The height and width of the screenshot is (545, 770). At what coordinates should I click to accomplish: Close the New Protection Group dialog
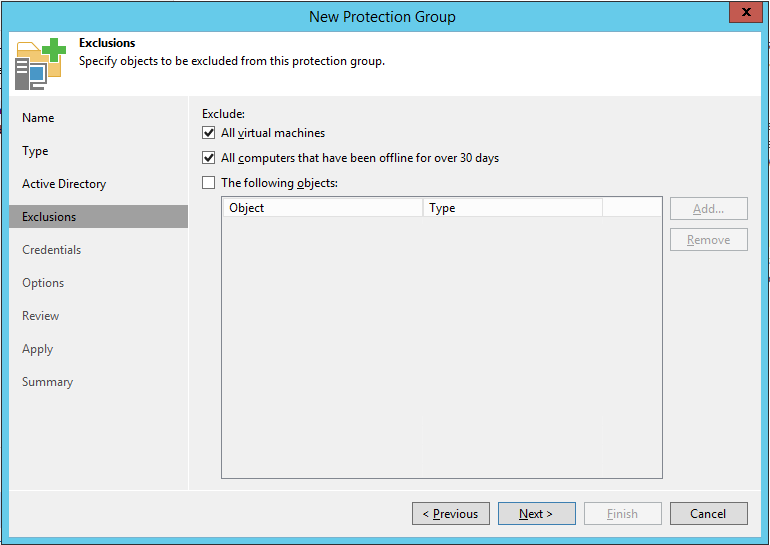coord(743,14)
